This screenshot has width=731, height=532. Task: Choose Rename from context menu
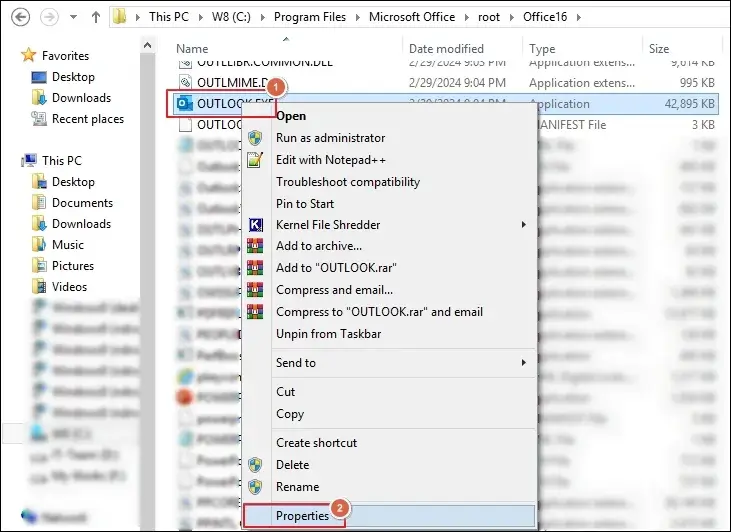point(390,486)
